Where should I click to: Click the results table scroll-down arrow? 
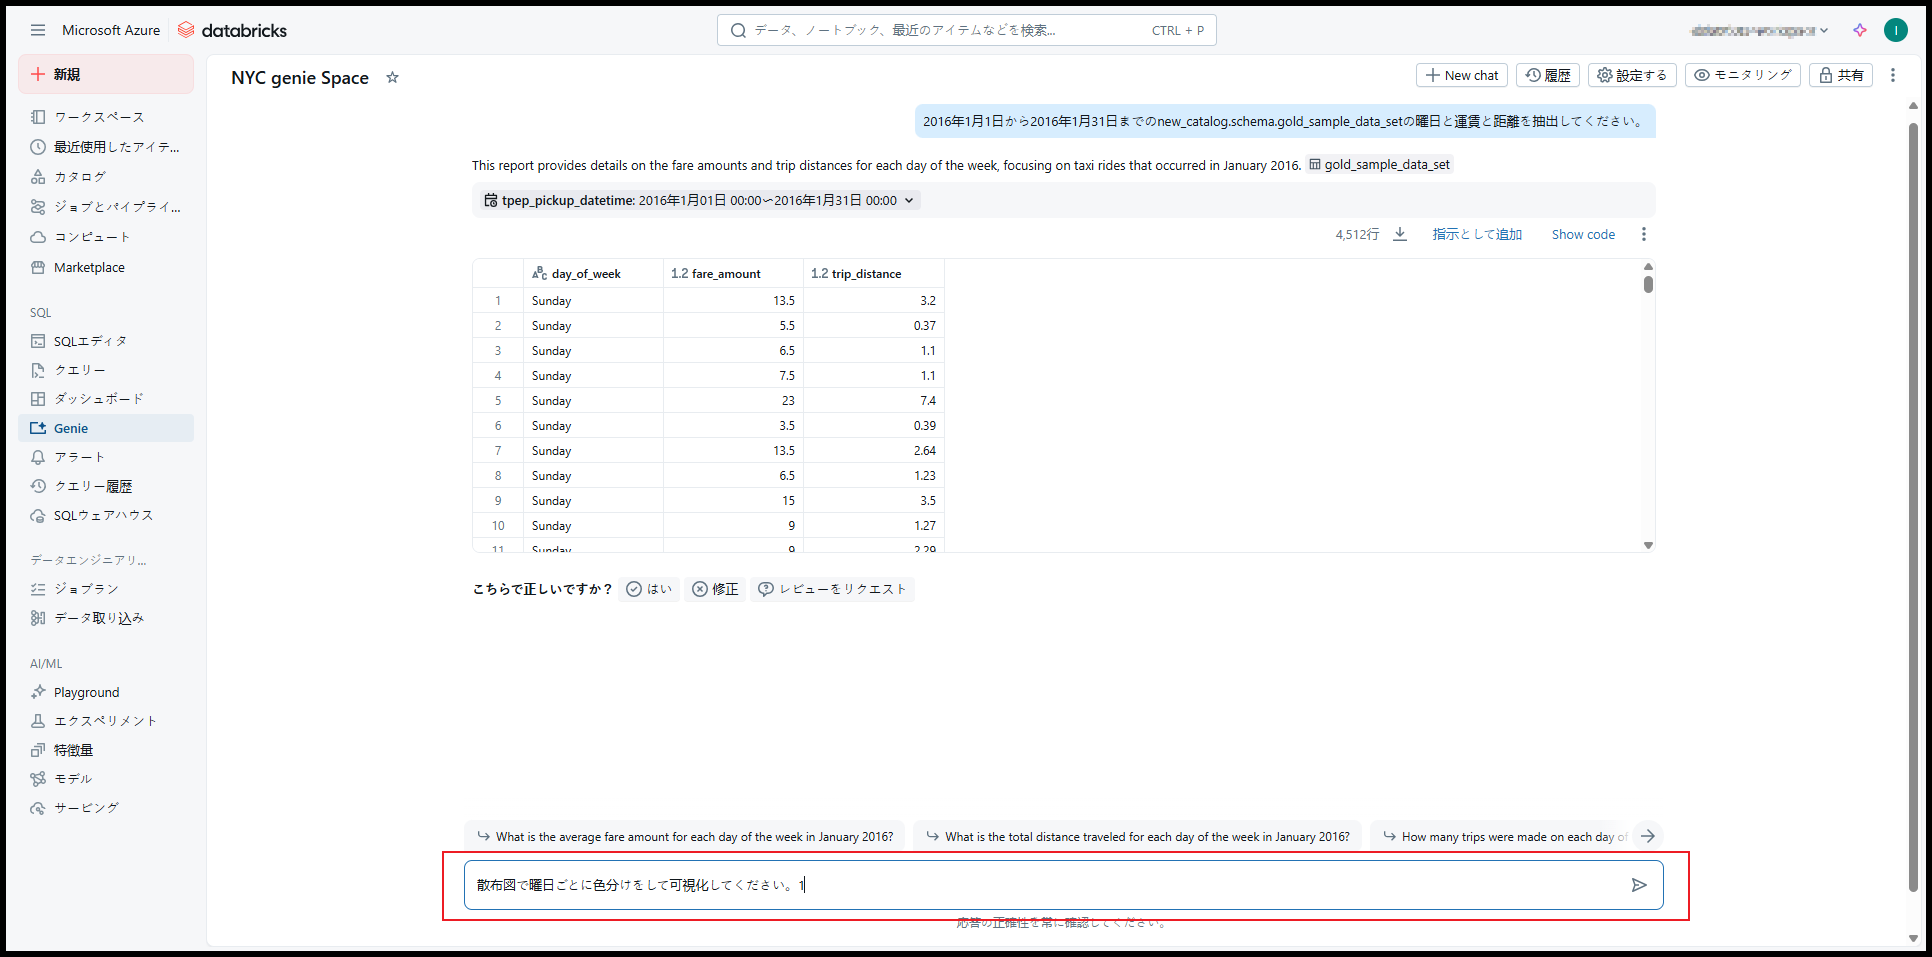coord(1648,545)
